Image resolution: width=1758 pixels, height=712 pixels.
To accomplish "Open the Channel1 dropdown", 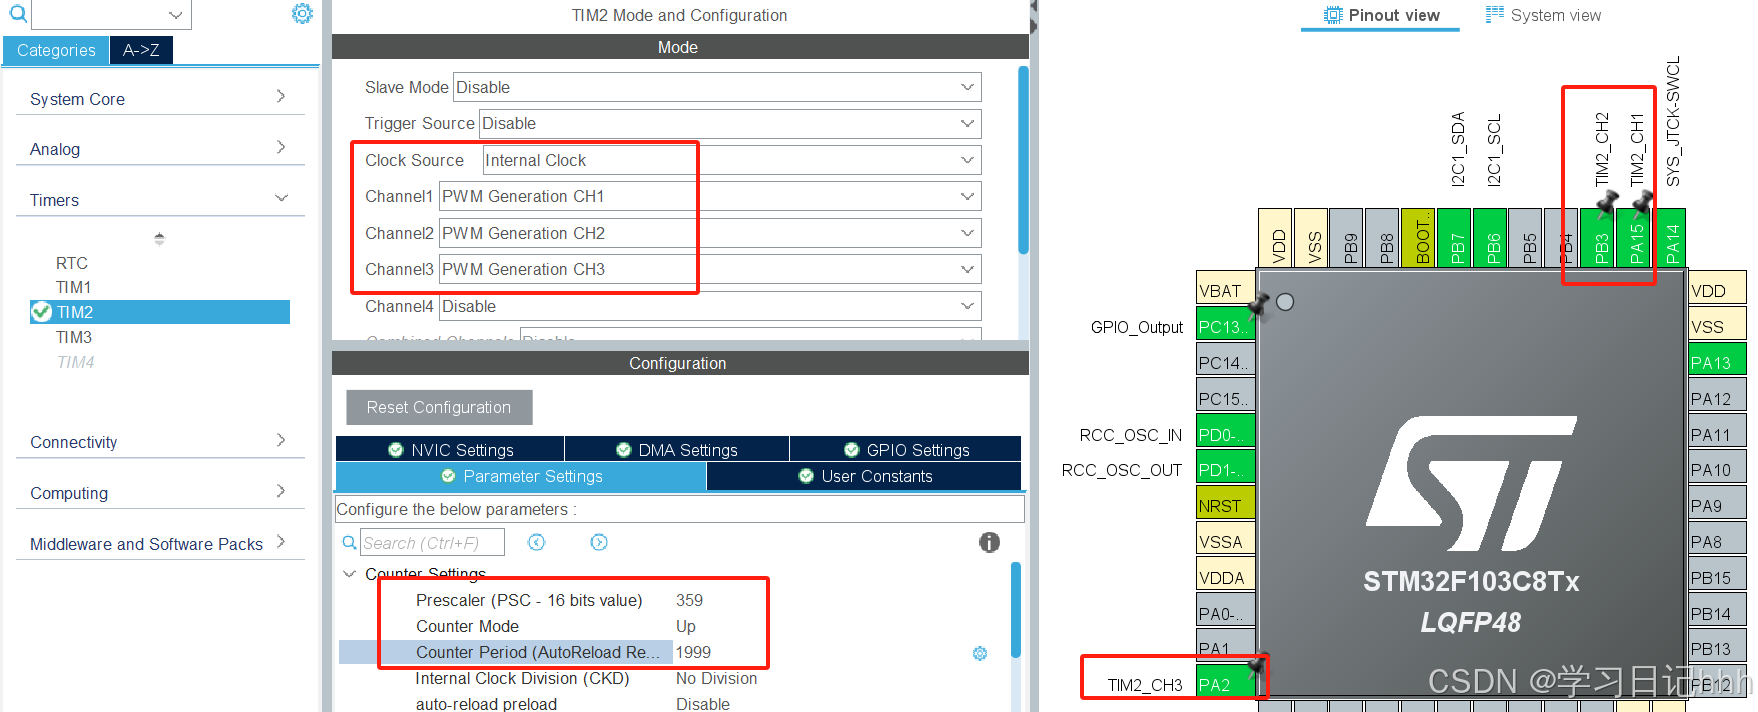I will (710, 196).
